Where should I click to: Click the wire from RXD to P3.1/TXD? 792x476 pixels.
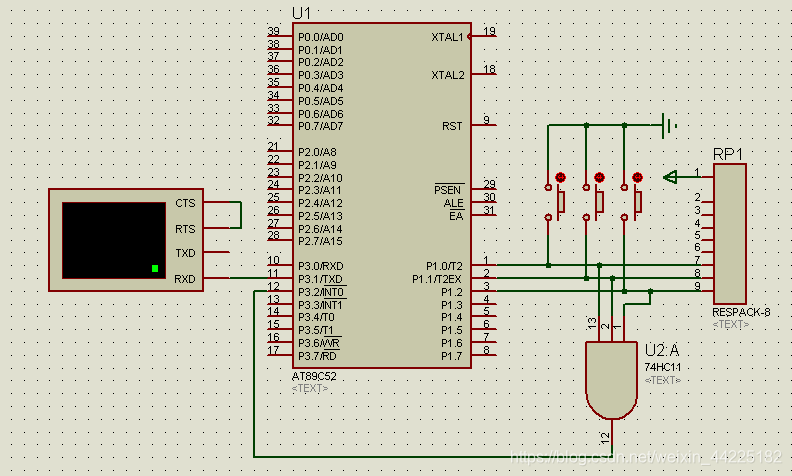[249, 278]
